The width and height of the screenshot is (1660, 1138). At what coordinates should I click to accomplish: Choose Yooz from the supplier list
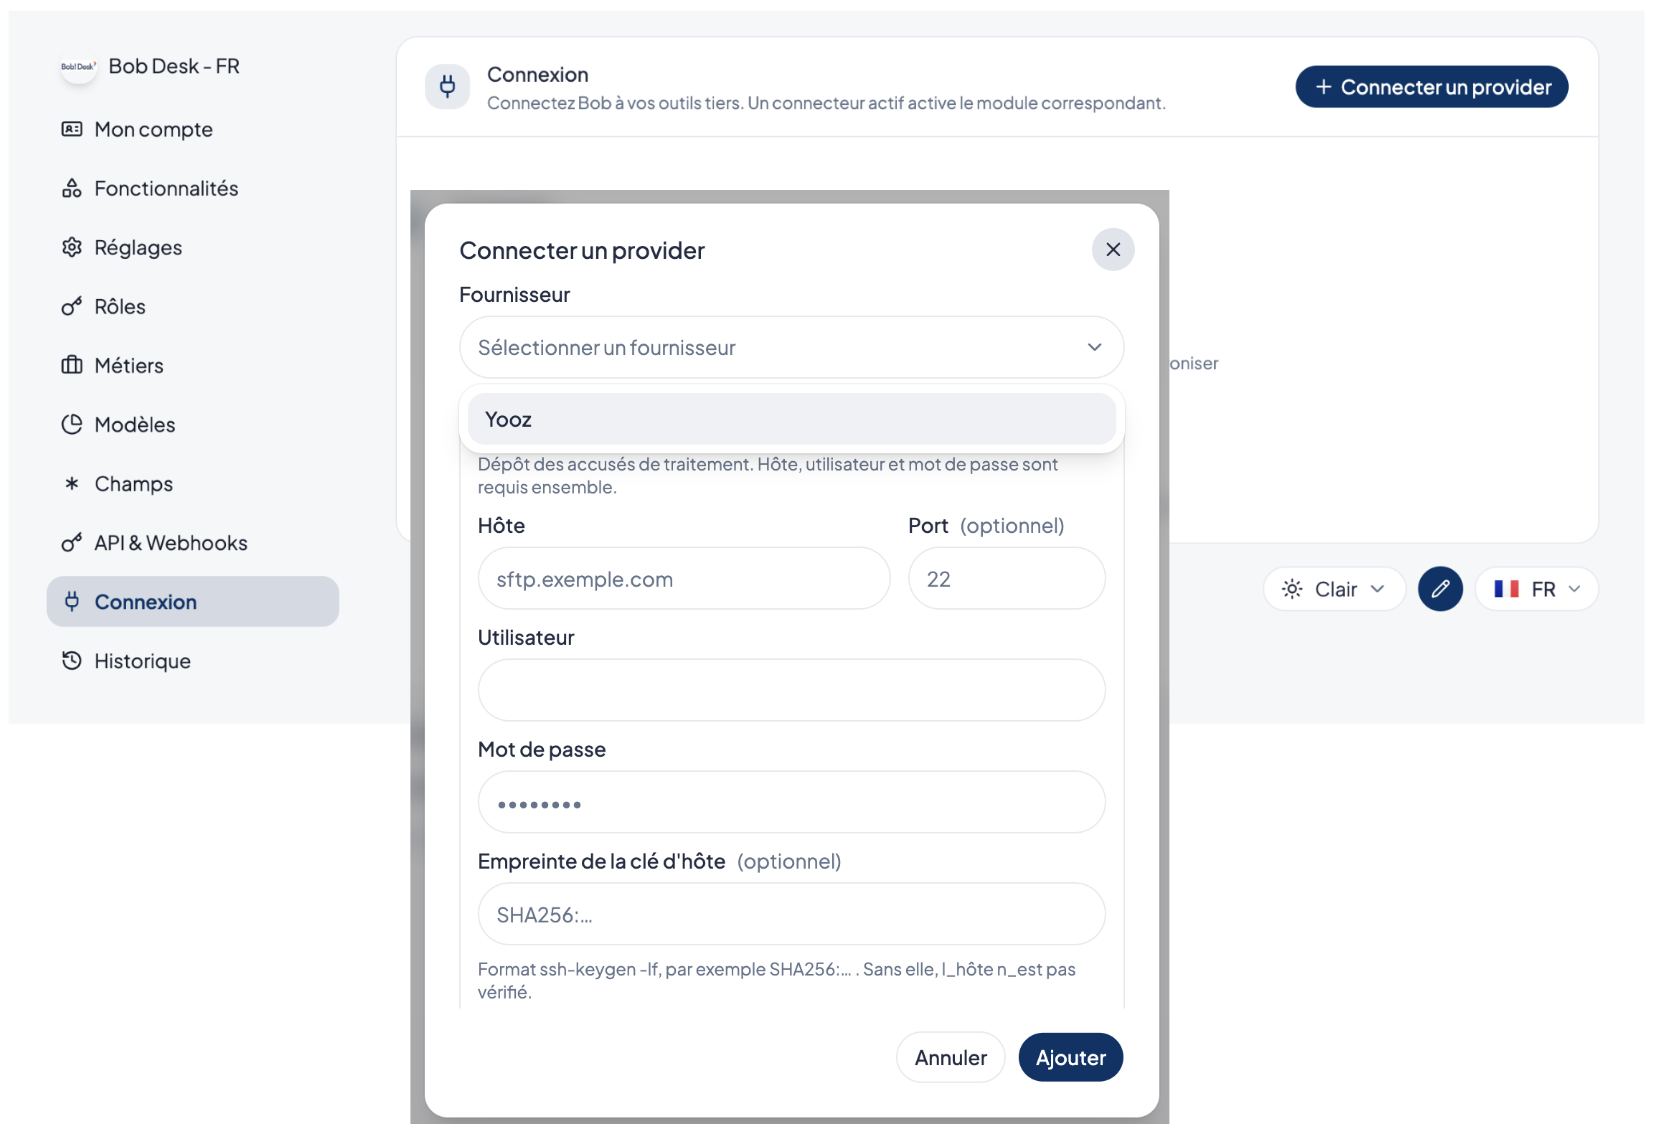[791, 419]
